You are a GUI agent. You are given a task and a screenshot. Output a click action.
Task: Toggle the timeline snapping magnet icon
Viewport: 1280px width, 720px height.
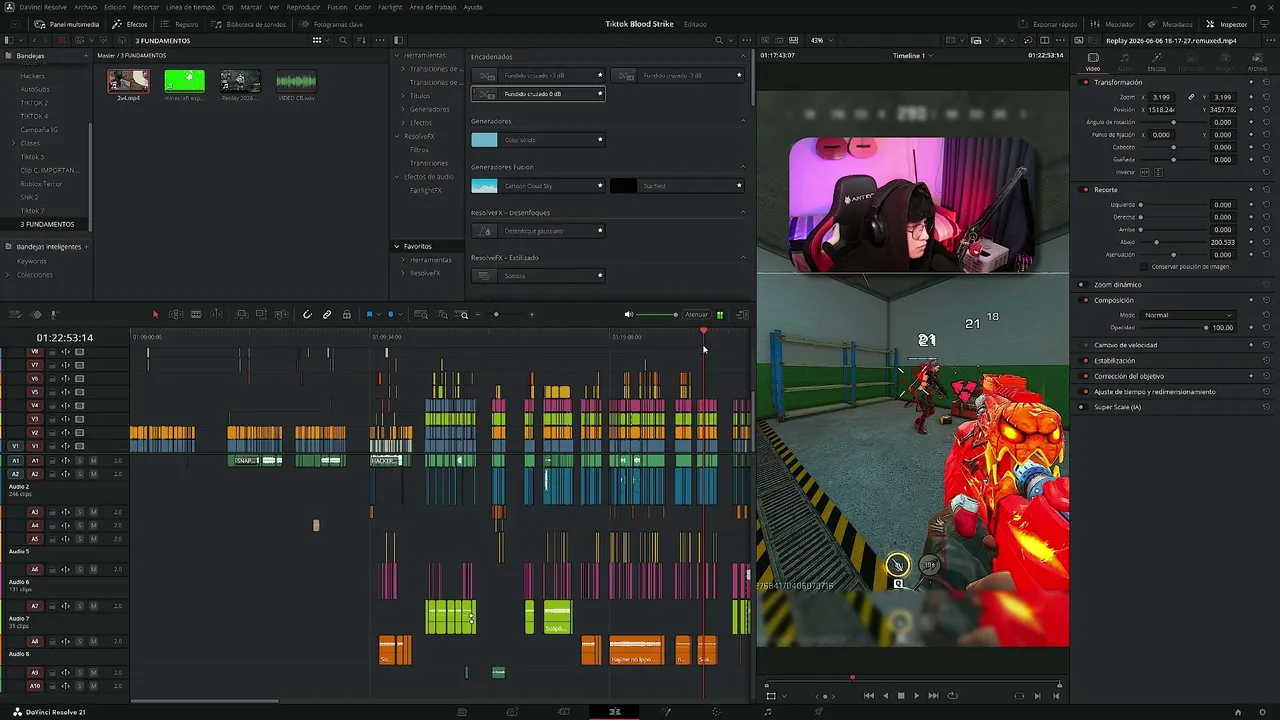pyautogui.click(x=307, y=315)
